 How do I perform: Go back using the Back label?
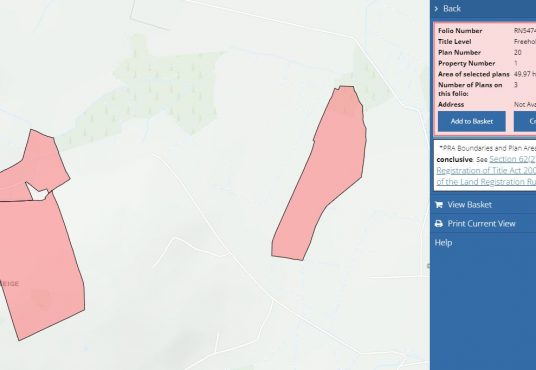point(452,9)
